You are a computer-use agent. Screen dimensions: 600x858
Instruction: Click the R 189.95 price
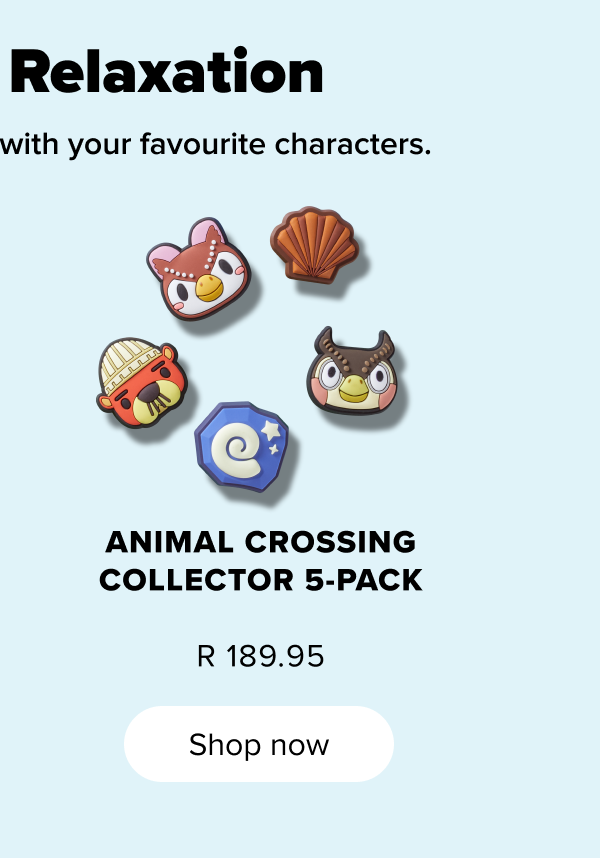point(260,657)
